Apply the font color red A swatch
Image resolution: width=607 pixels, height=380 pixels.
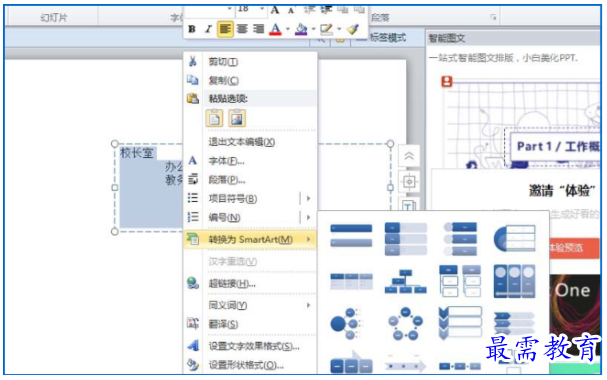[275, 29]
